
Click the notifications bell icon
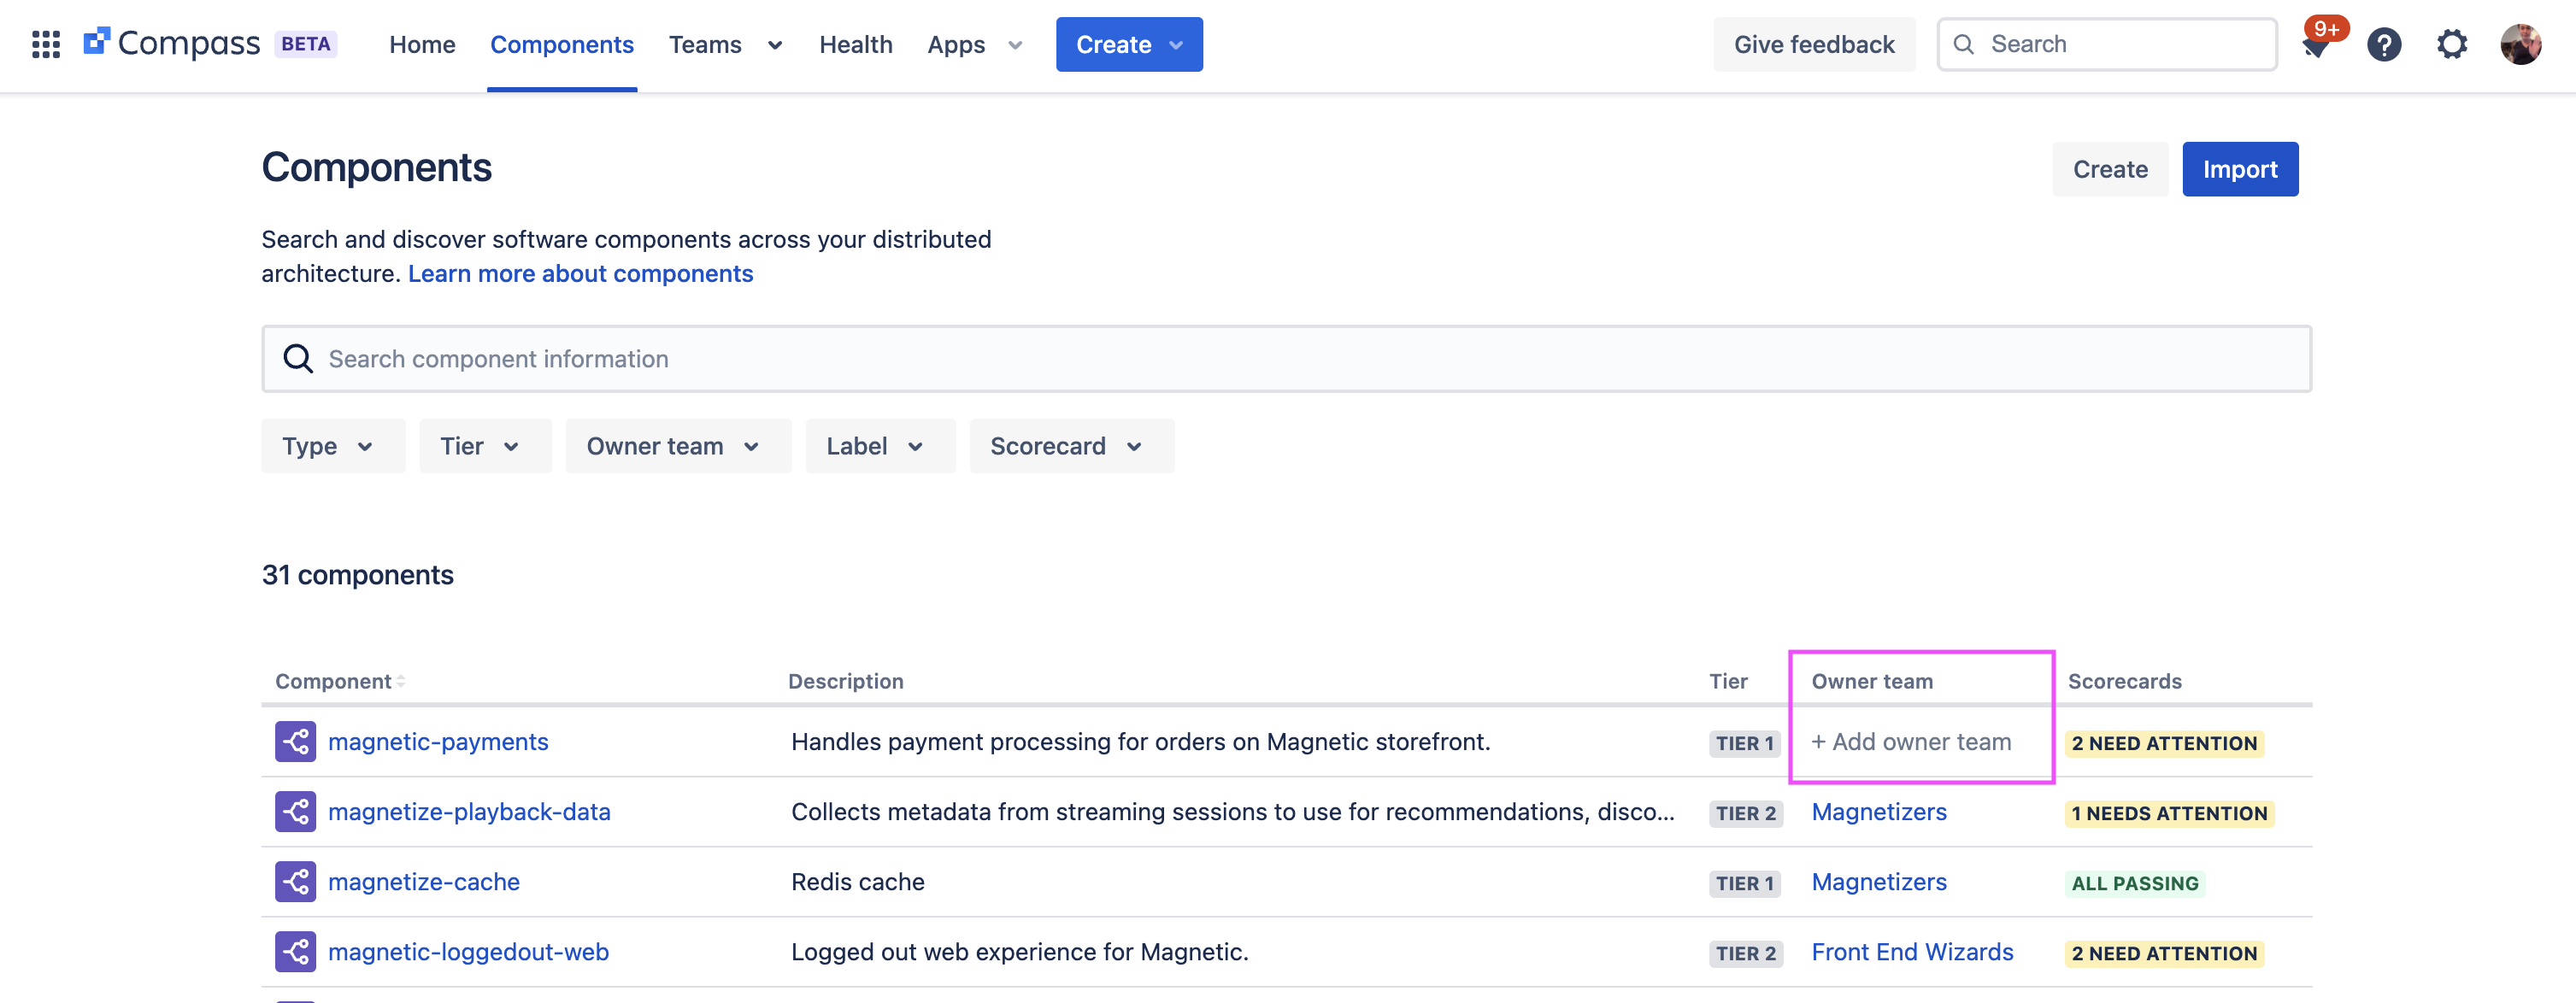pyautogui.click(x=2316, y=44)
